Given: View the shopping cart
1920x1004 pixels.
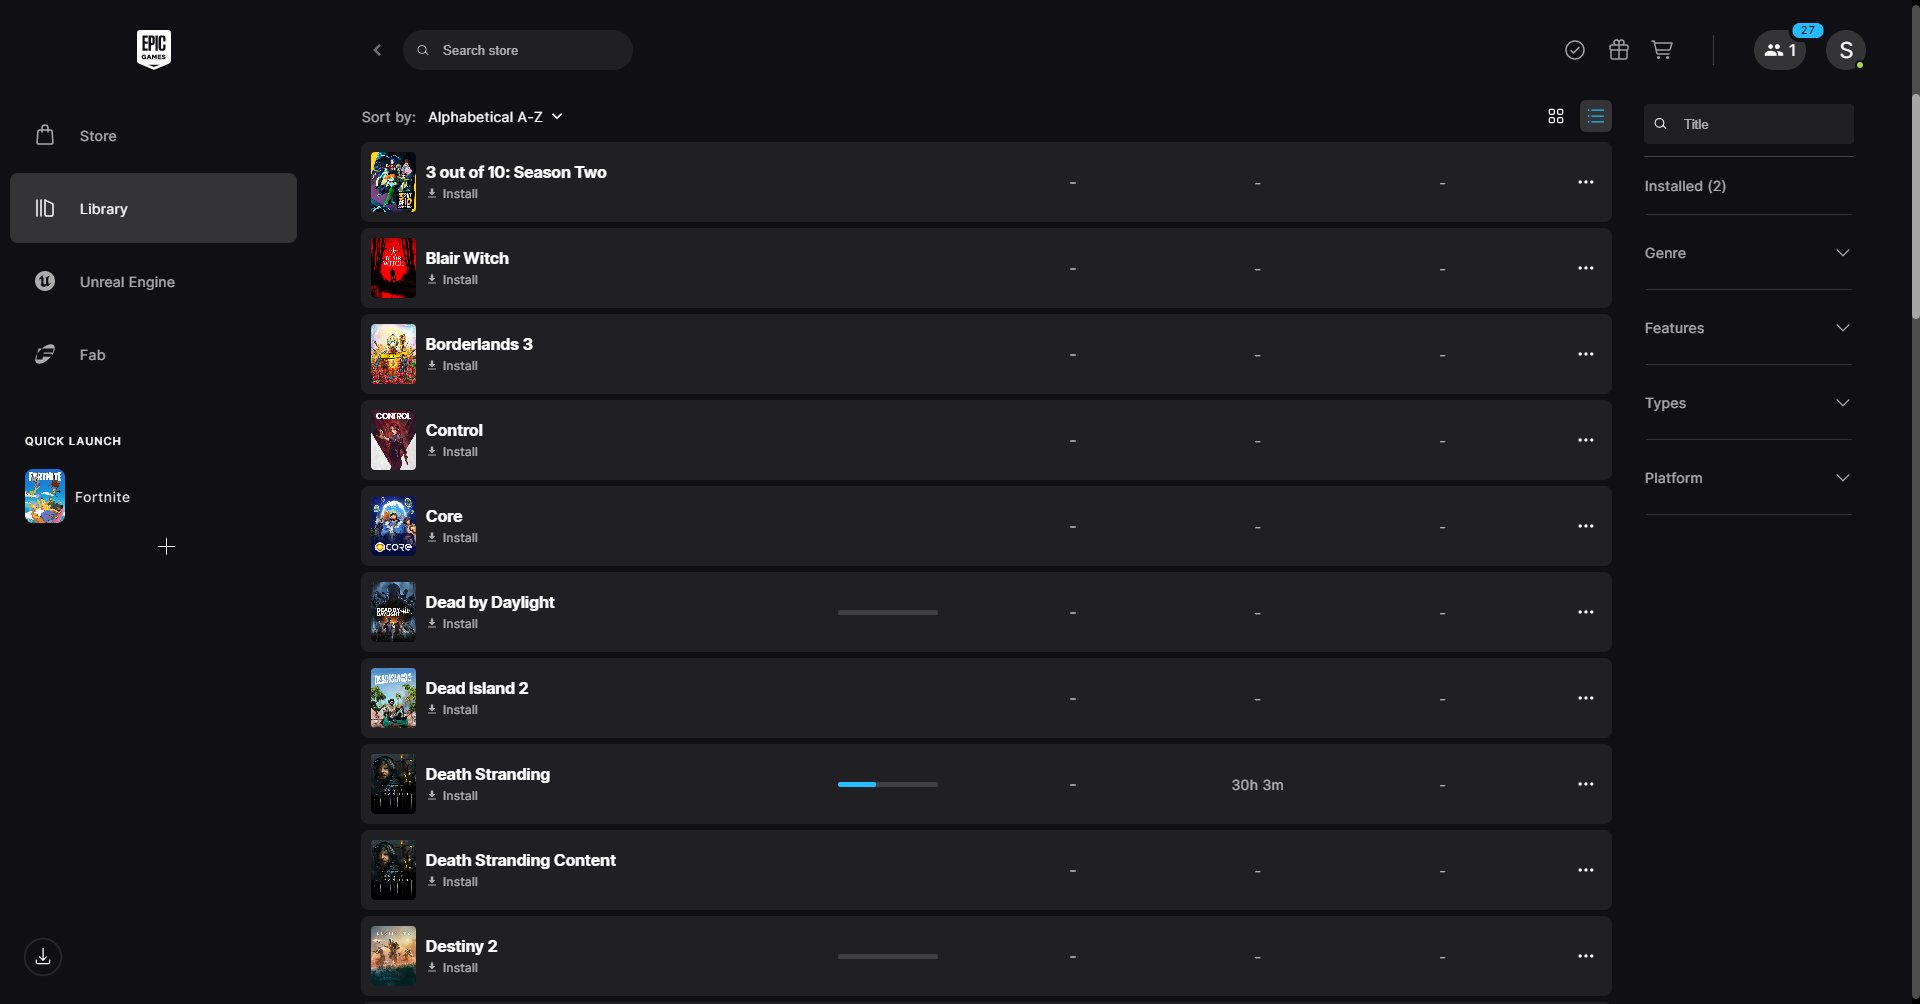Looking at the screenshot, I should [1661, 49].
